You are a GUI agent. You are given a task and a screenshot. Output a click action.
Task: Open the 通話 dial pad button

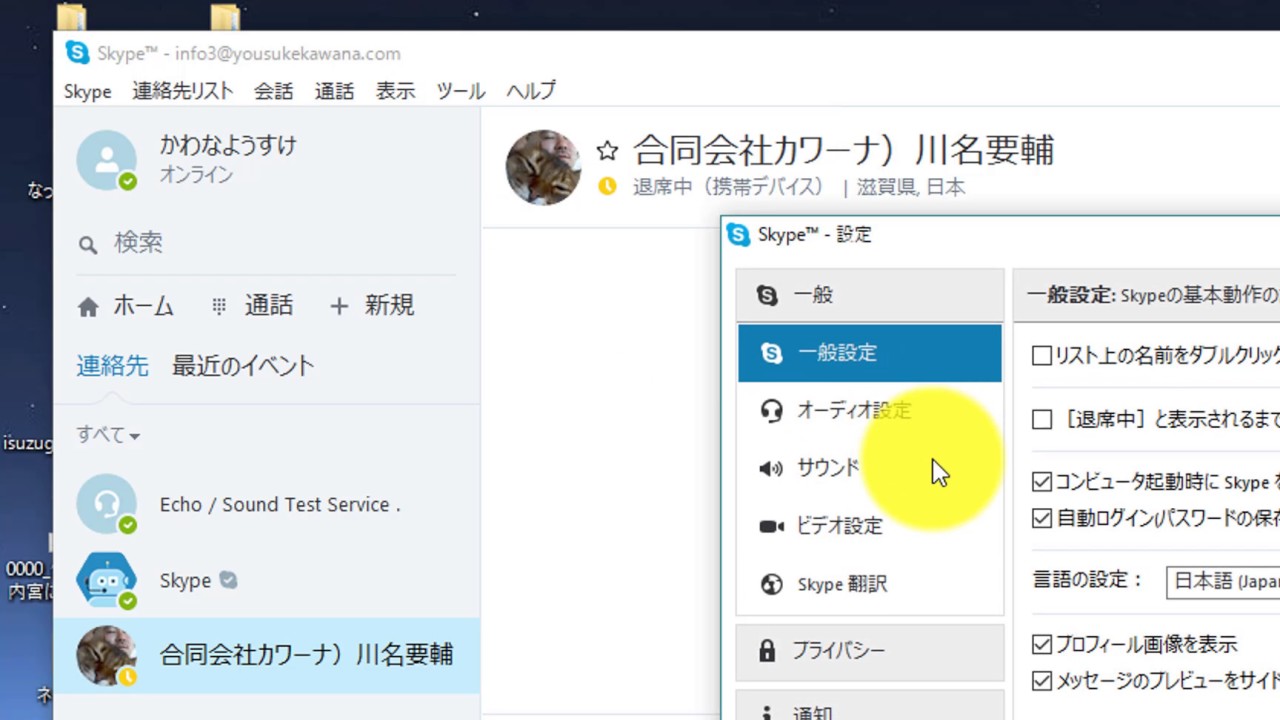(x=252, y=306)
